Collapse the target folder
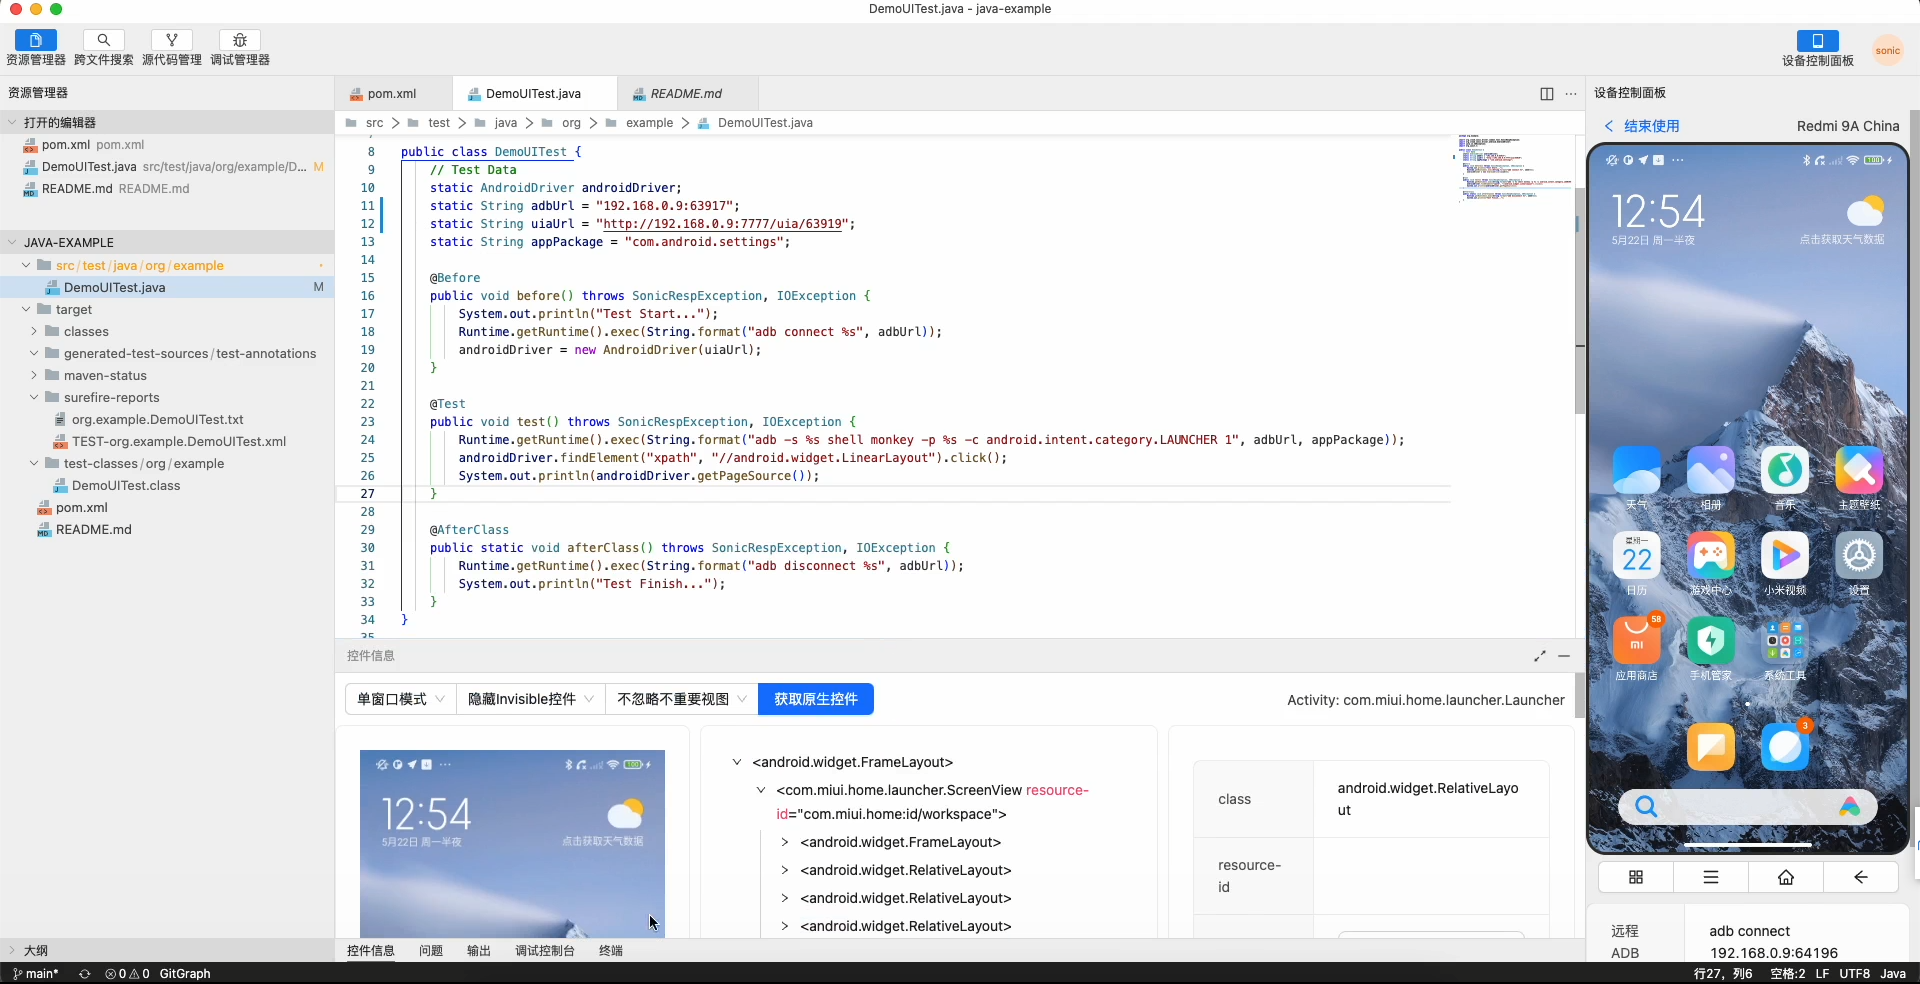Screen dimensions: 1920x984 click(x=26, y=309)
